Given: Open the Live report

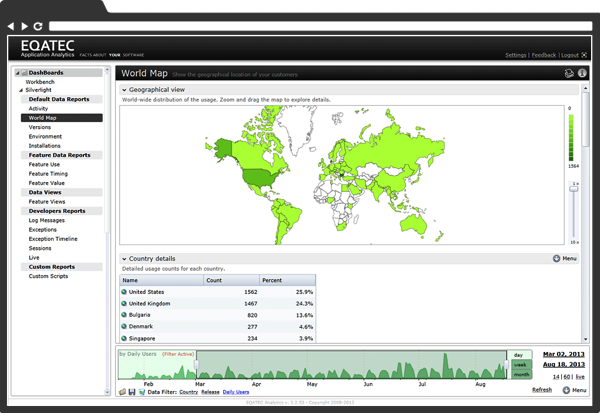Looking at the screenshot, I should tap(34, 258).
